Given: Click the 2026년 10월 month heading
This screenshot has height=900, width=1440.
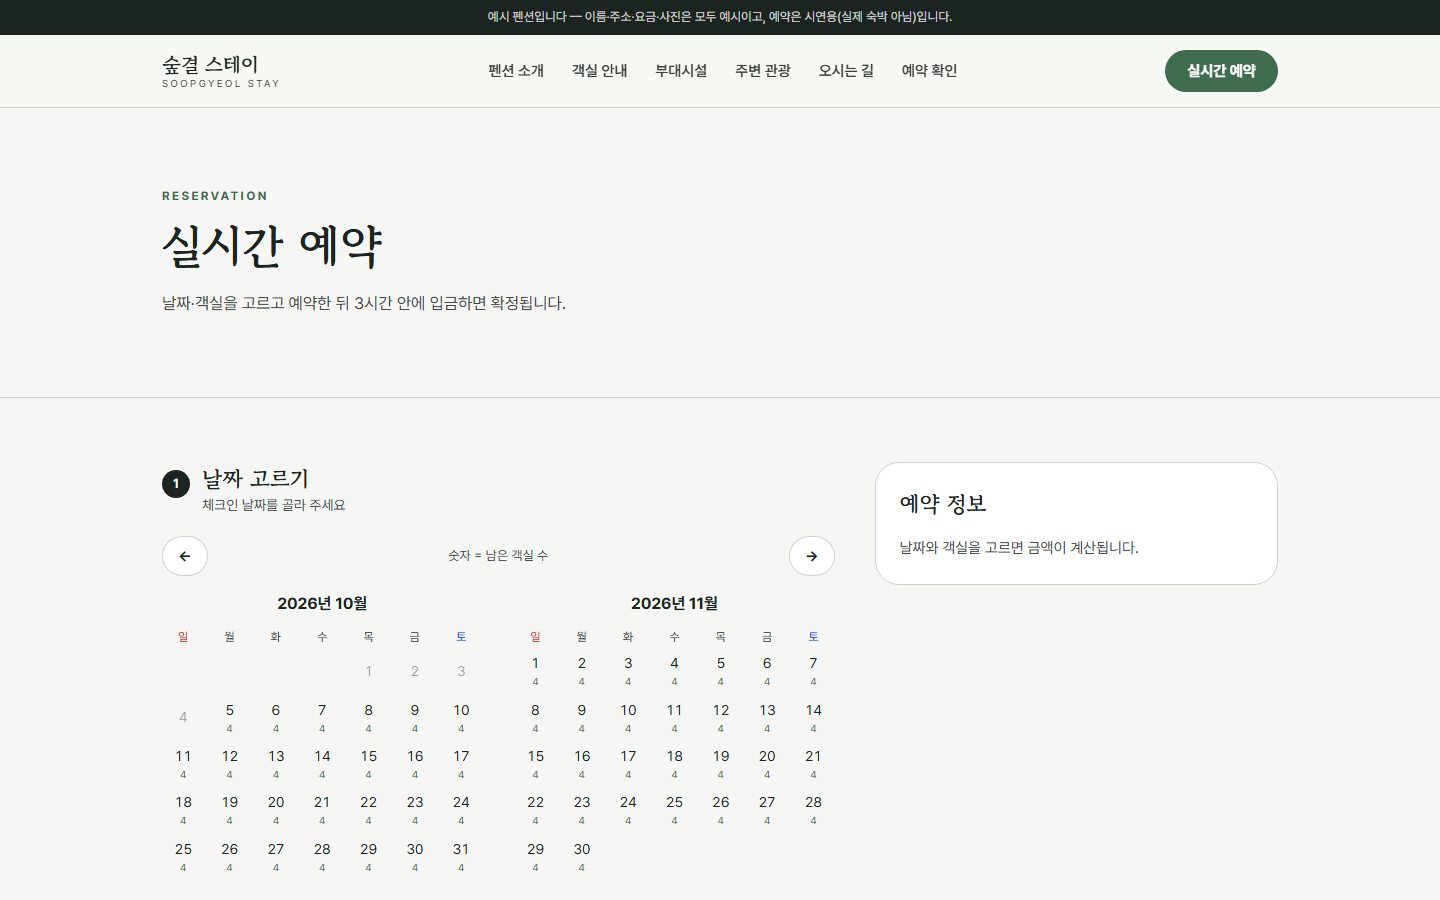Looking at the screenshot, I should point(322,603).
